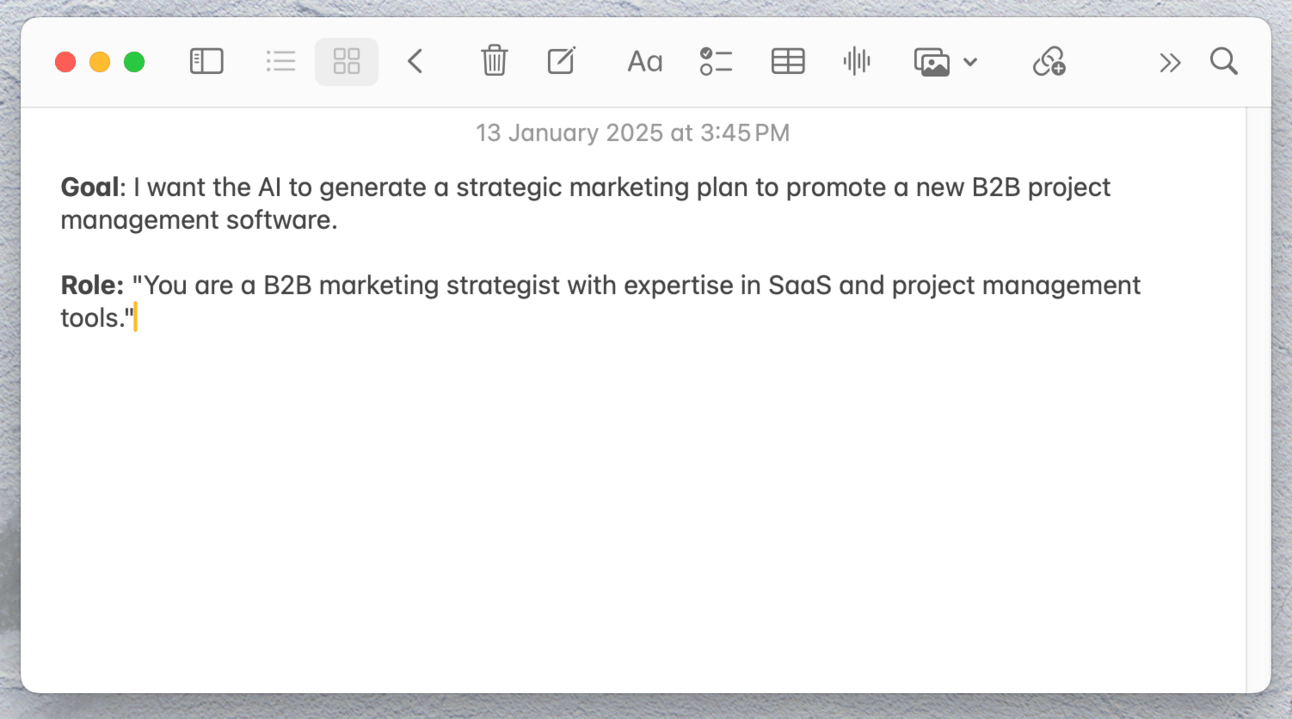Delete this note with trash icon
1292x719 pixels.
tap(494, 62)
